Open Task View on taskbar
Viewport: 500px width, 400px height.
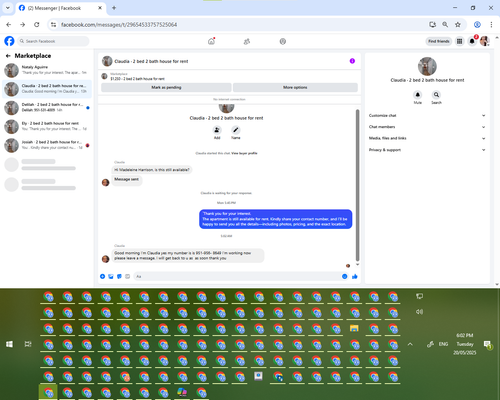[x=28, y=344]
